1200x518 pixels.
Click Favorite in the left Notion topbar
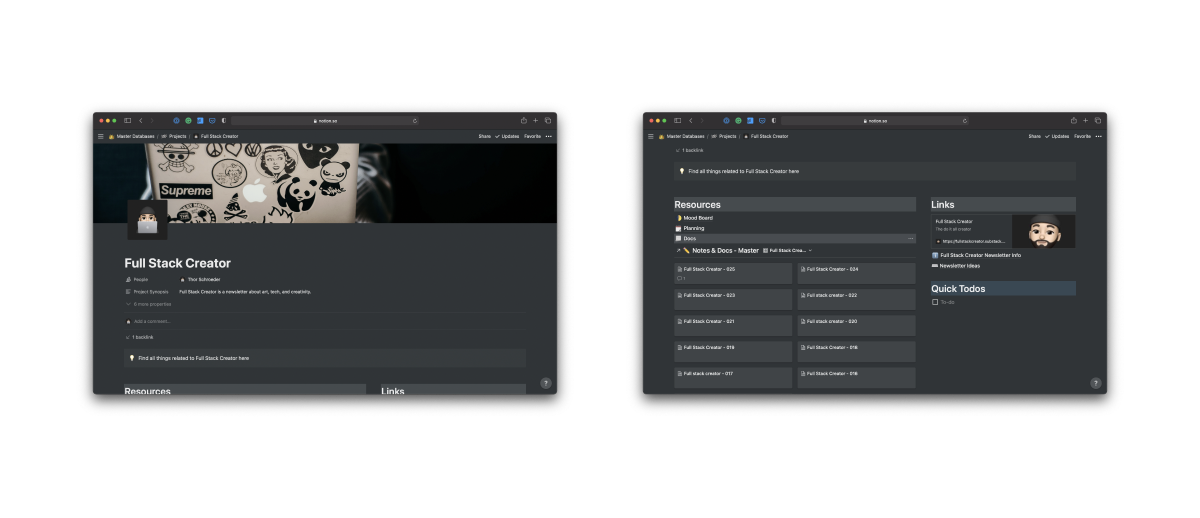[532, 136]
